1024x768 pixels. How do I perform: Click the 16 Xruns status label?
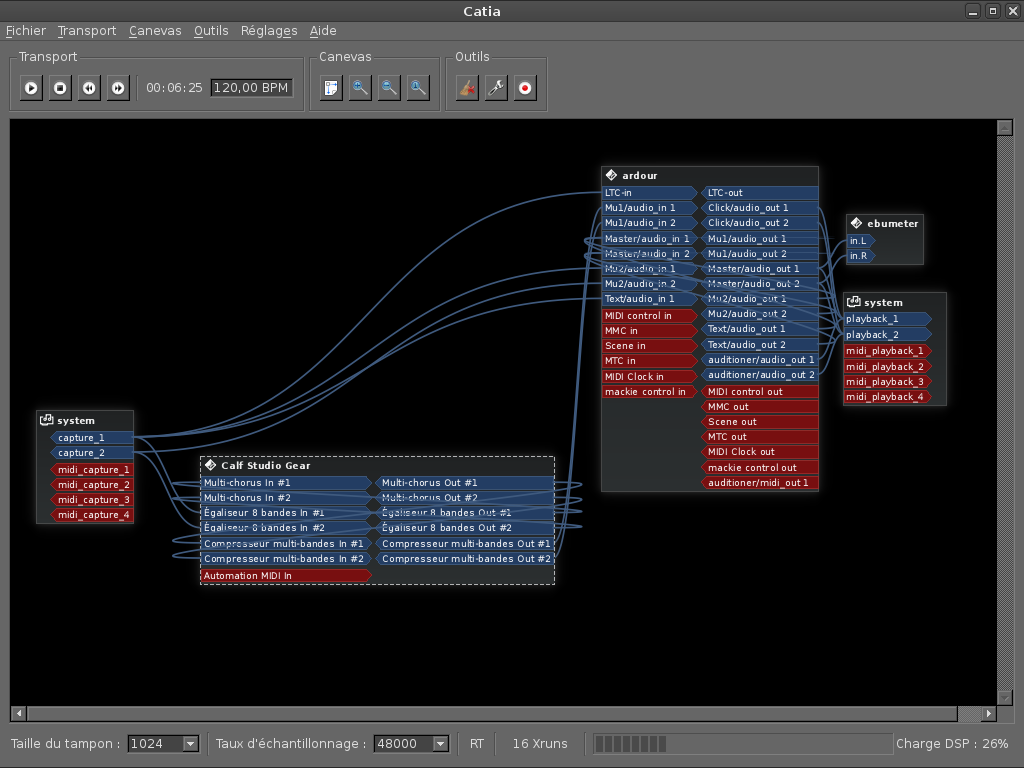click(540, 744)
